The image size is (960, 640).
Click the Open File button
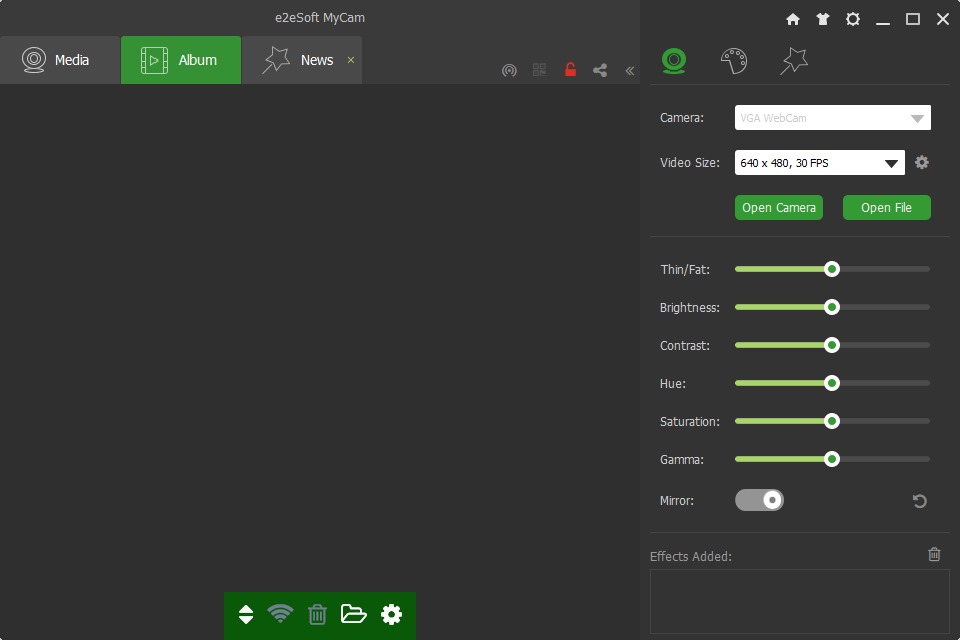(887, 208)
